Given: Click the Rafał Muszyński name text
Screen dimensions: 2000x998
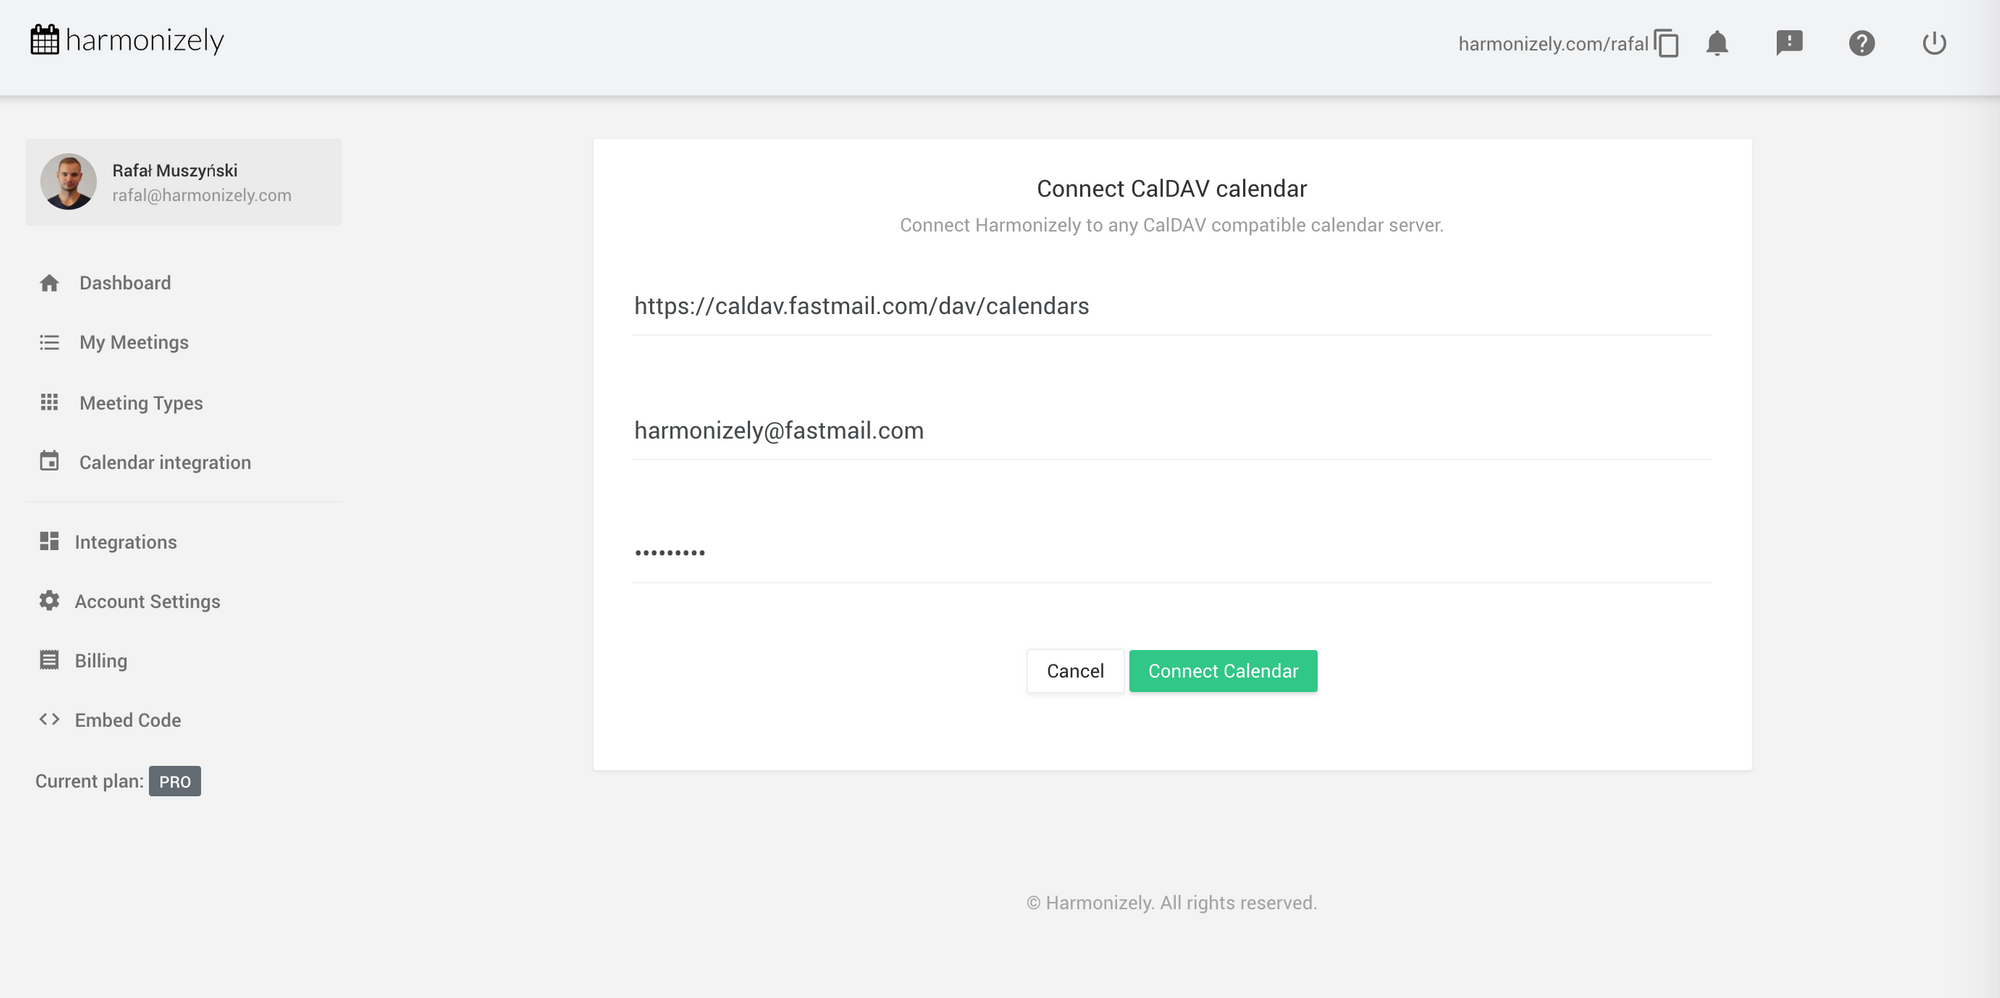Looking at the screenshot, I should (x=175, y=170).
